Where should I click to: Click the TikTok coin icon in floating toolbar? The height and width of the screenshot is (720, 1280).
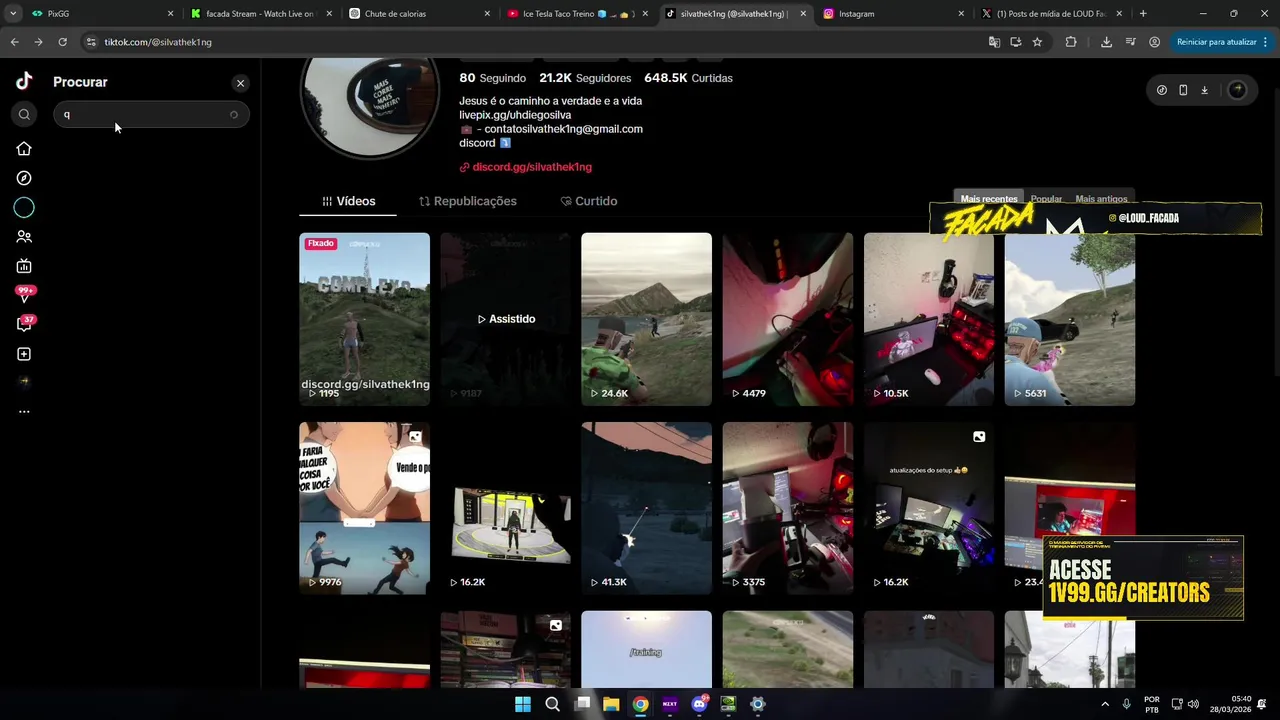[x=1161, y=90]
